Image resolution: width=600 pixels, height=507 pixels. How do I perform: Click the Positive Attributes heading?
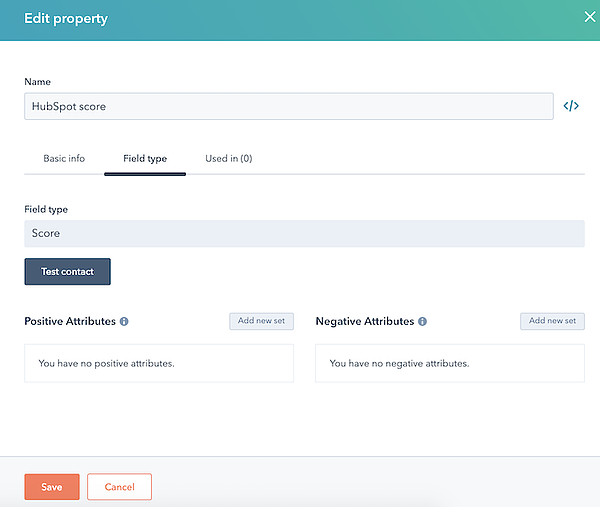70,321
